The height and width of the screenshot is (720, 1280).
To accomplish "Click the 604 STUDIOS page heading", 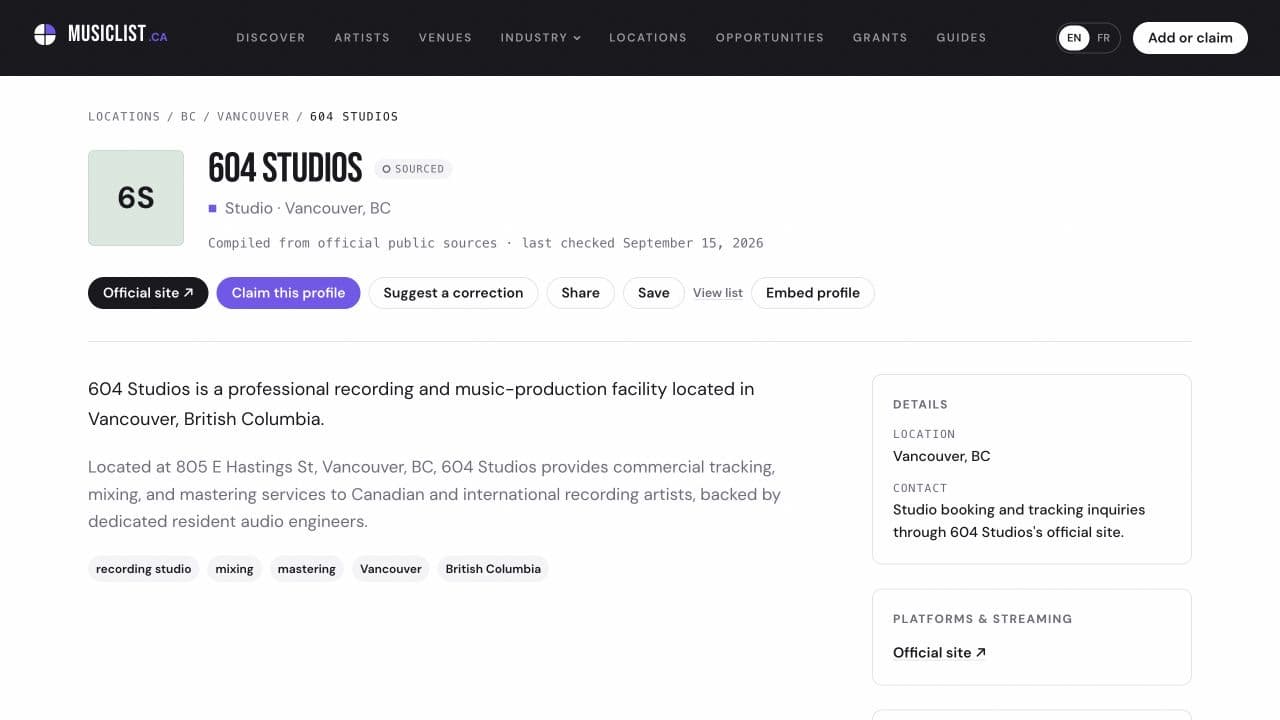I will (x=285, y=168).
